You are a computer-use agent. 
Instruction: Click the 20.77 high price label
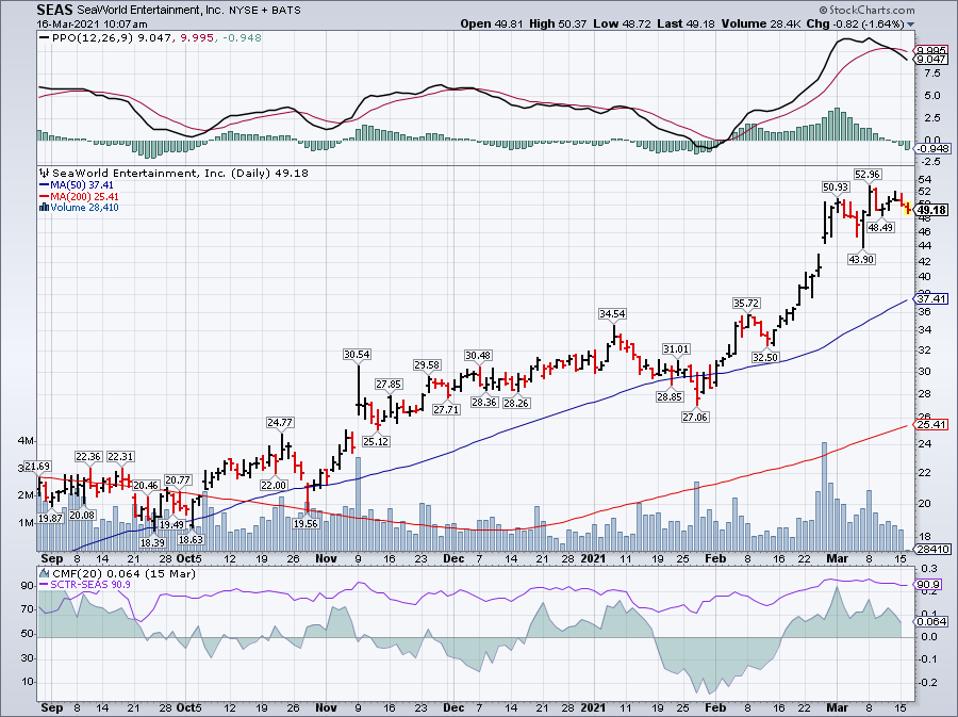pyautogui.click(x=178, y=480)
